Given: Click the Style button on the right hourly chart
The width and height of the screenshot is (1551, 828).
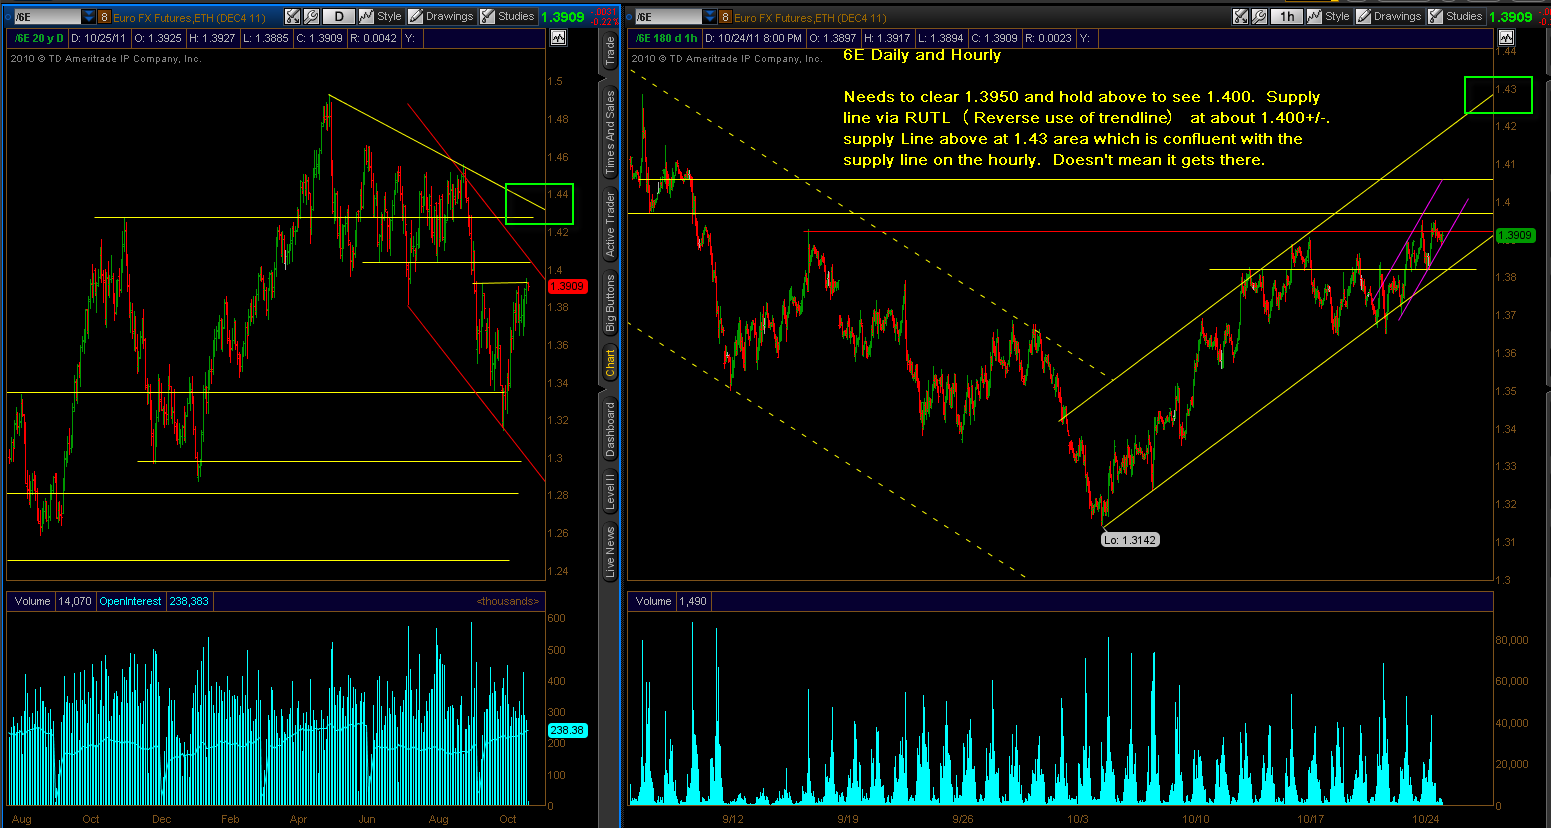Looking at the screenshot, I should point(1329,16).
